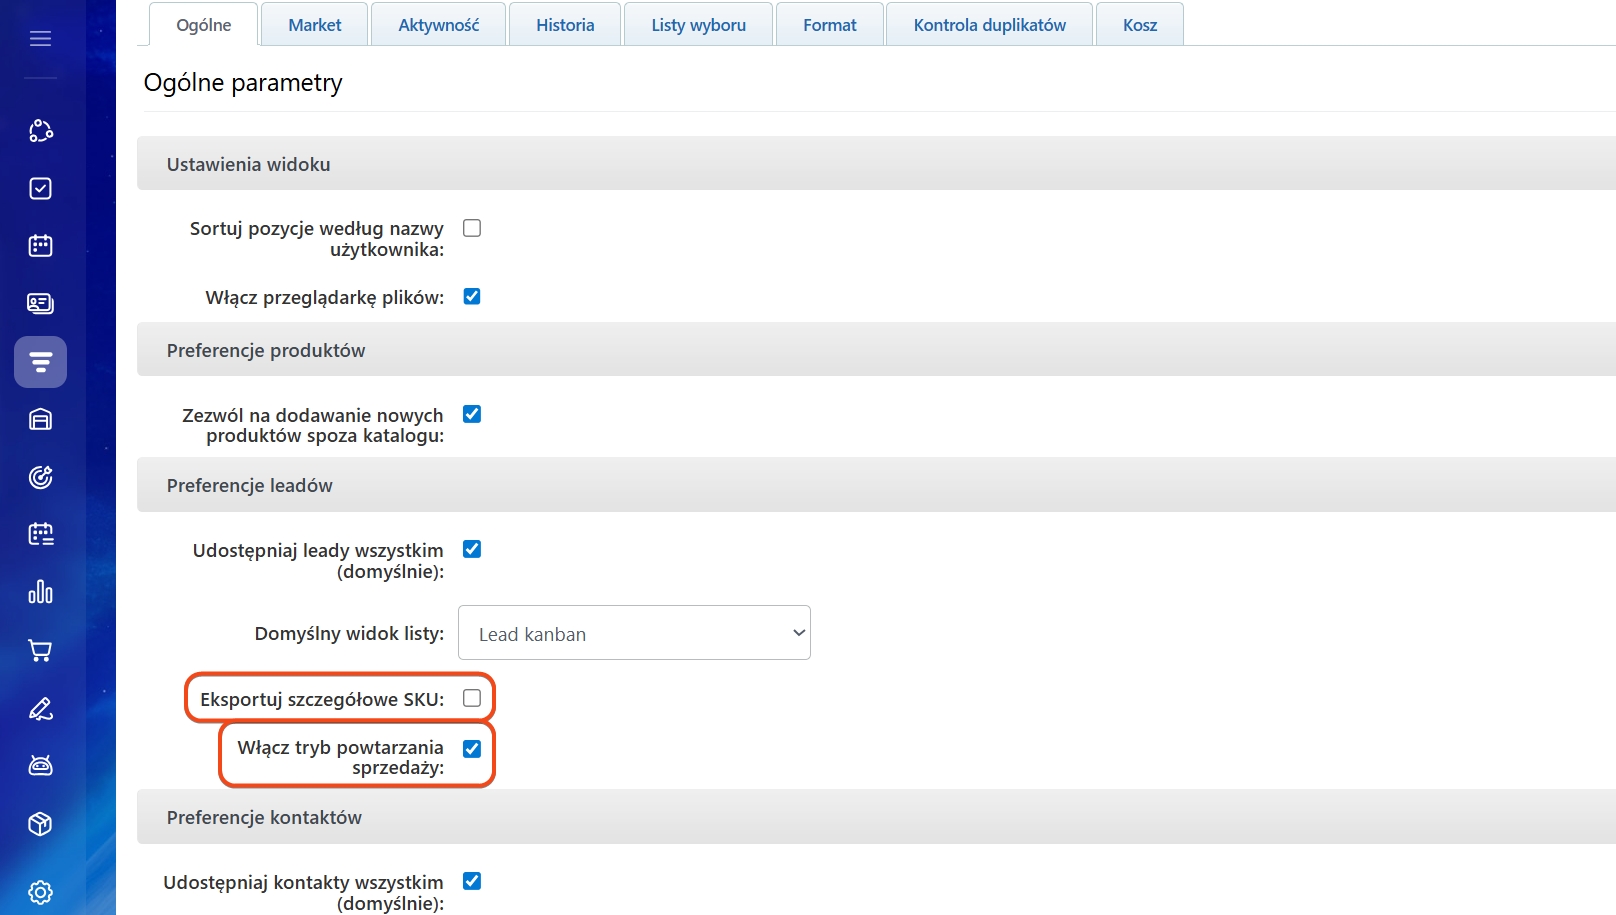Image resolution: width=1616 pixels, height=915 pixels.
Task: Open the robot icon in sidebar
Action: 40,766
